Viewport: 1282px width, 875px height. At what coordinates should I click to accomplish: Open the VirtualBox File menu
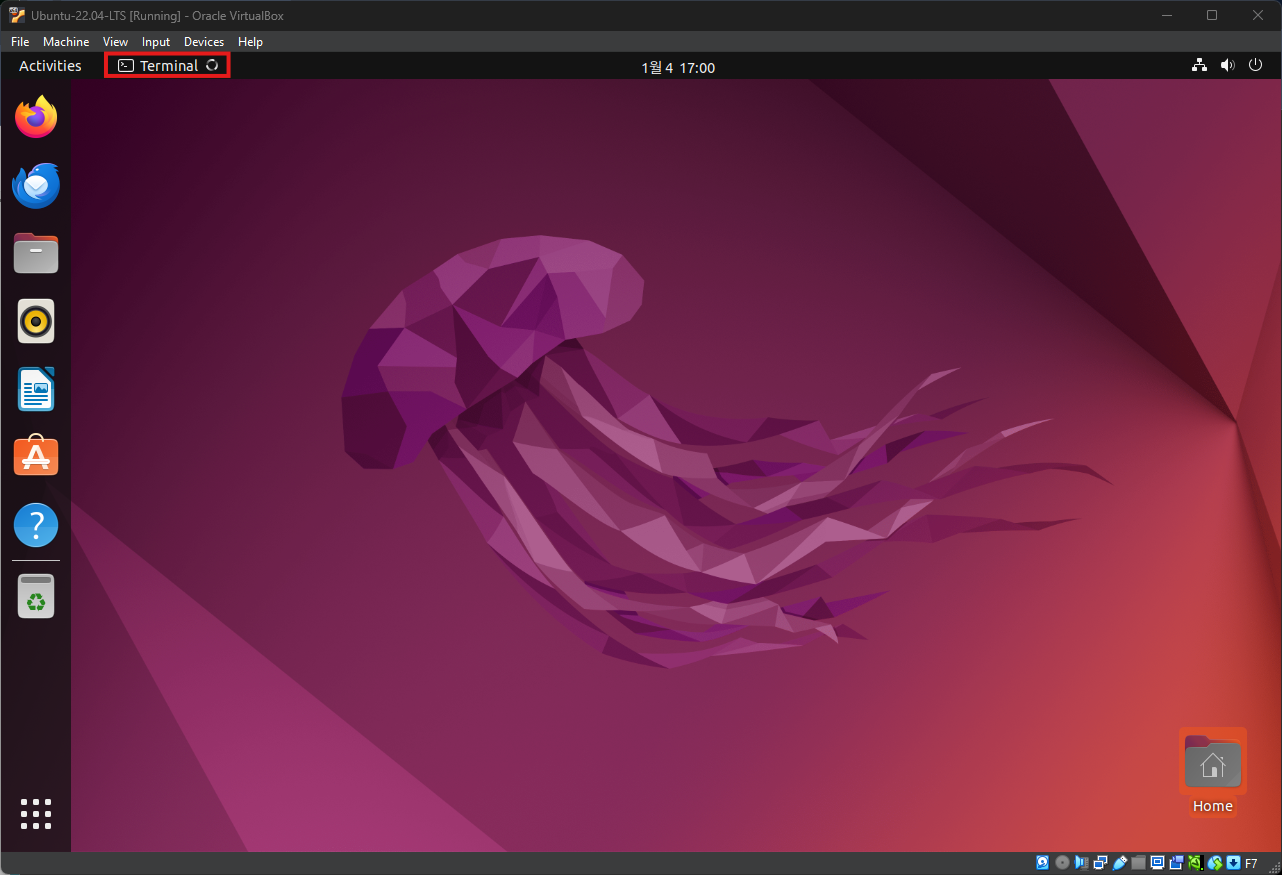click(20, 42)
